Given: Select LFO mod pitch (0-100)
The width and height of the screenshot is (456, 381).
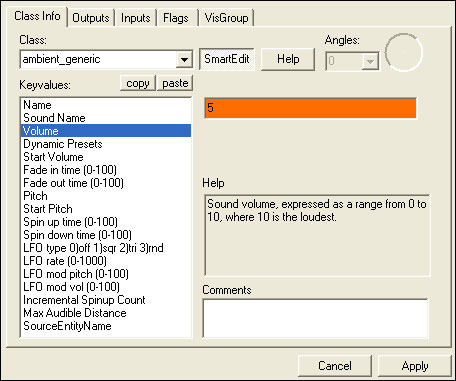Looking at the screenshot, I should [106, 274].
